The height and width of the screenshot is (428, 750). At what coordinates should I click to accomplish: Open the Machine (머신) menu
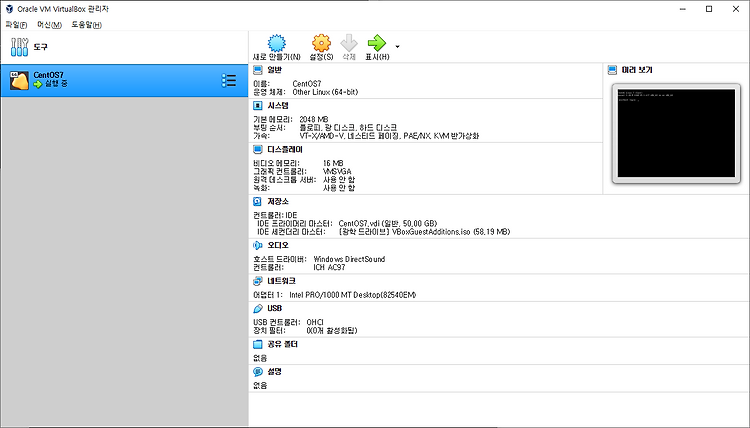coord(49,24)
